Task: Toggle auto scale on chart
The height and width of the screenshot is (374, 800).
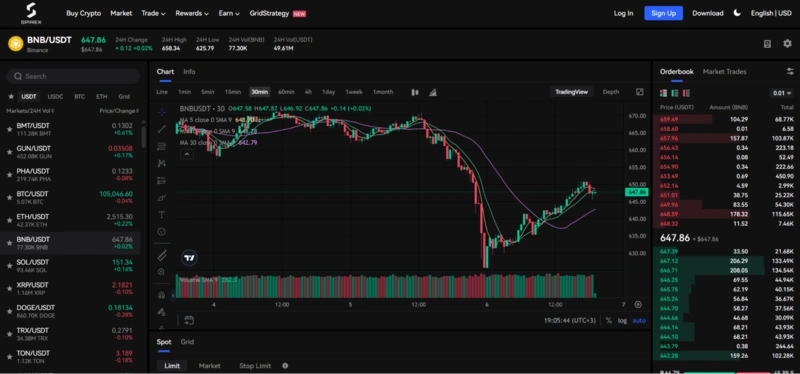Action: (639, 320)
